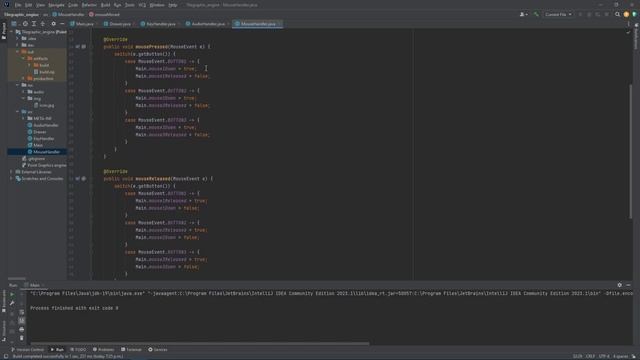
Task: Open Project panel gear options
Action: pyautogui.click(x=53, y=24)
